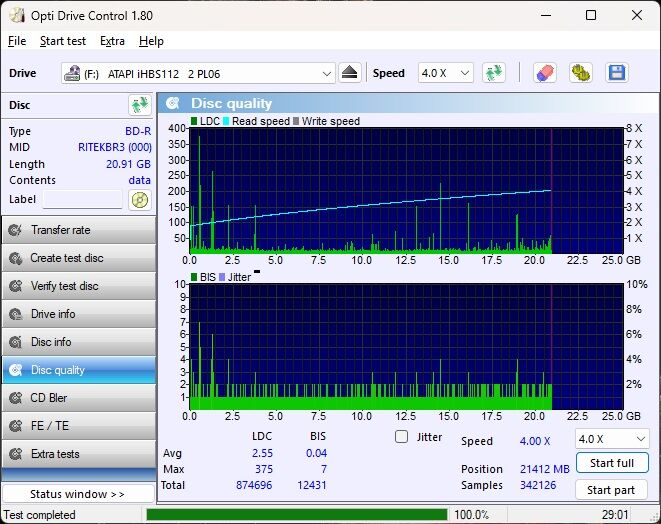Enable the Jitter checkbox
The width and height of the screenshot is (661, 524).
401,437
